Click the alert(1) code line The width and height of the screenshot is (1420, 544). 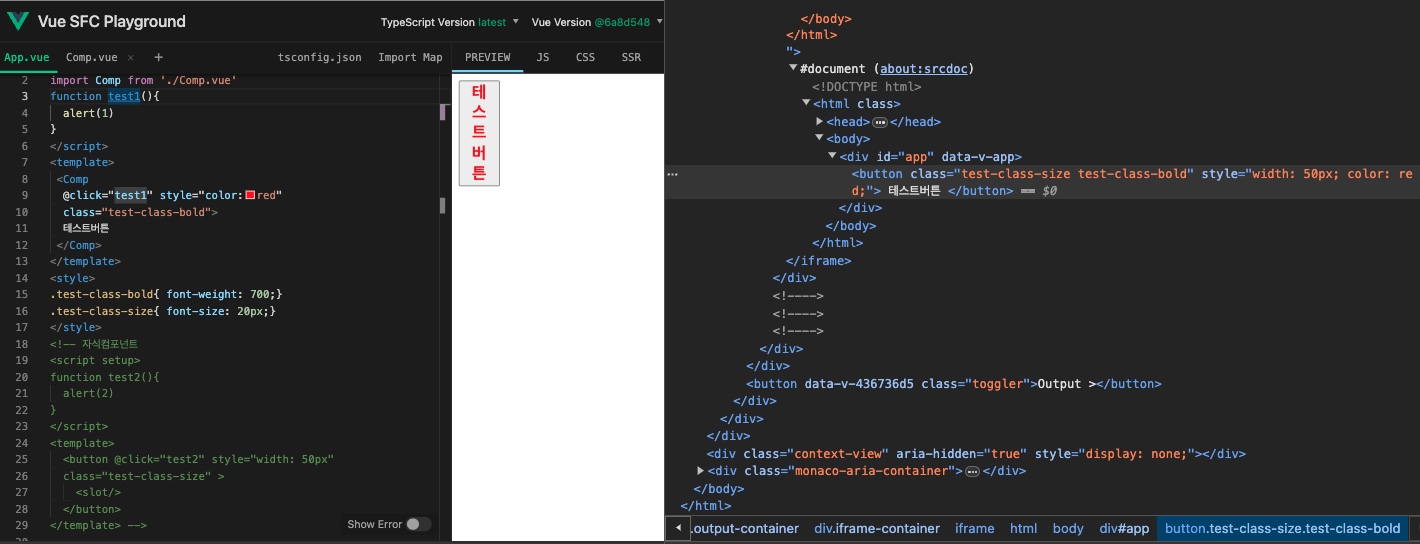click(88, 113)
